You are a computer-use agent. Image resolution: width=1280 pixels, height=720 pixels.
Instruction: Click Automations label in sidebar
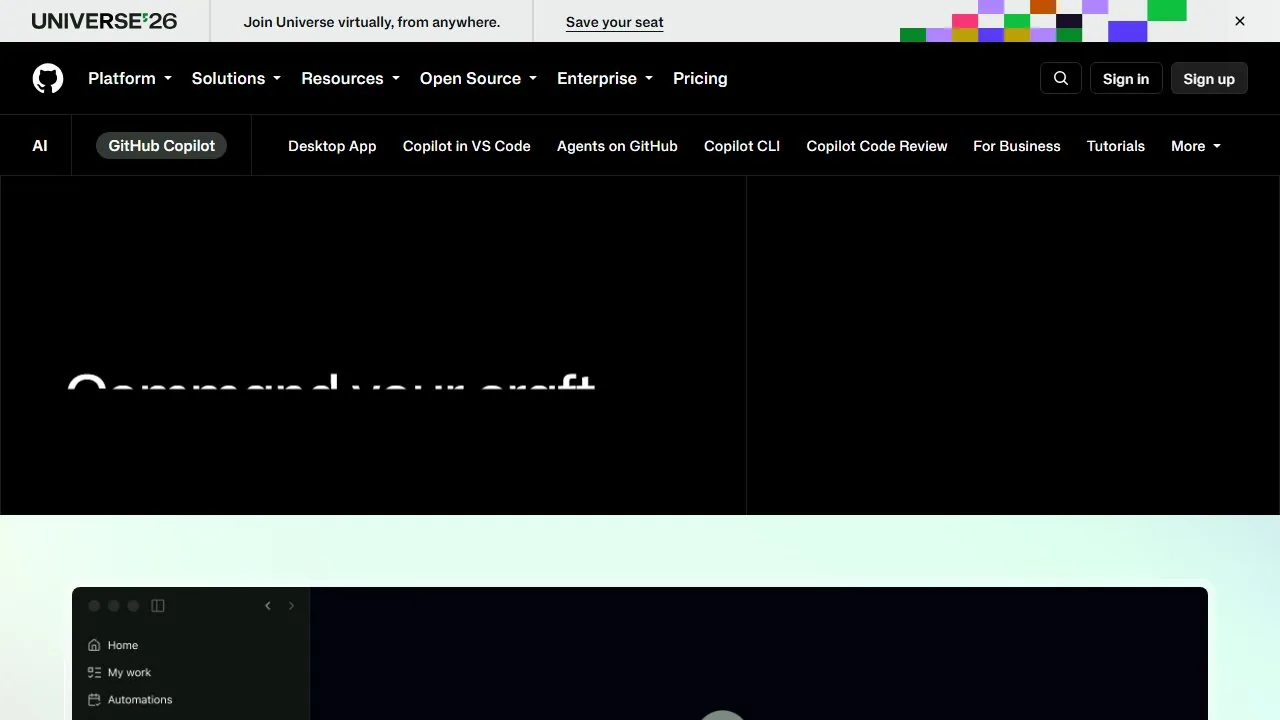tap(140, 699)
